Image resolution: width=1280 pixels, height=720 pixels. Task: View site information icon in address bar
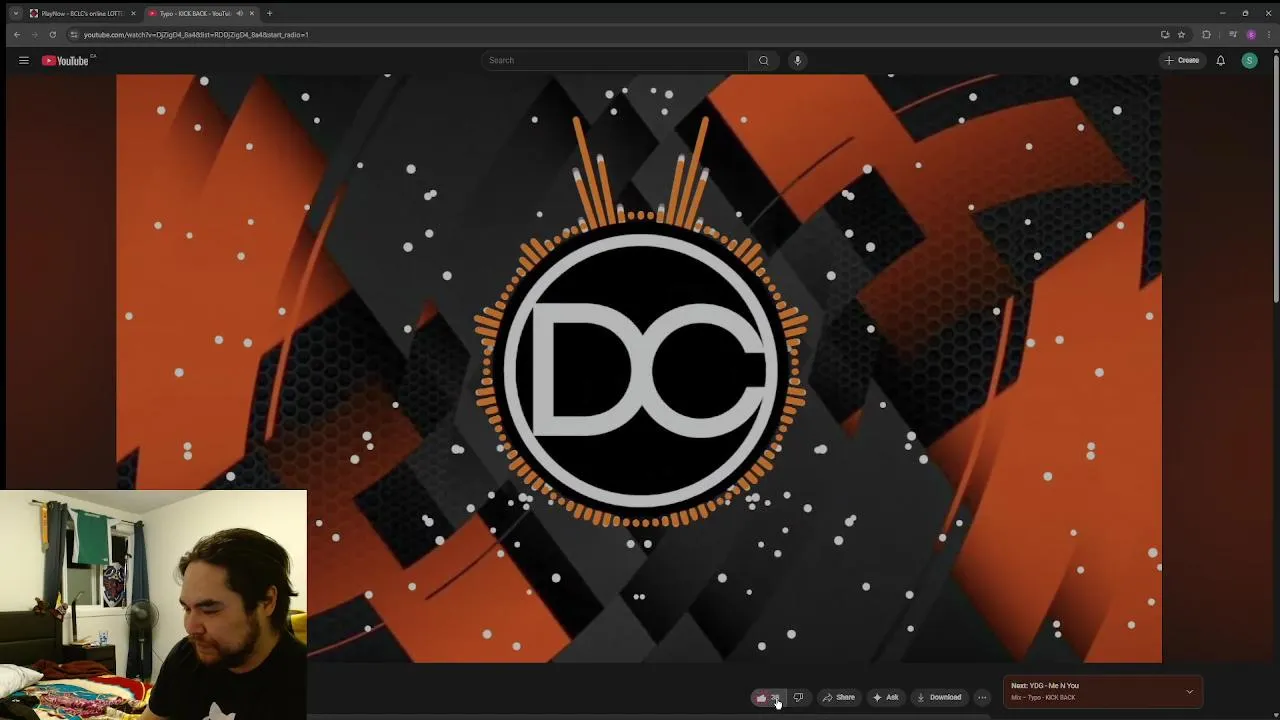(74, 34)
